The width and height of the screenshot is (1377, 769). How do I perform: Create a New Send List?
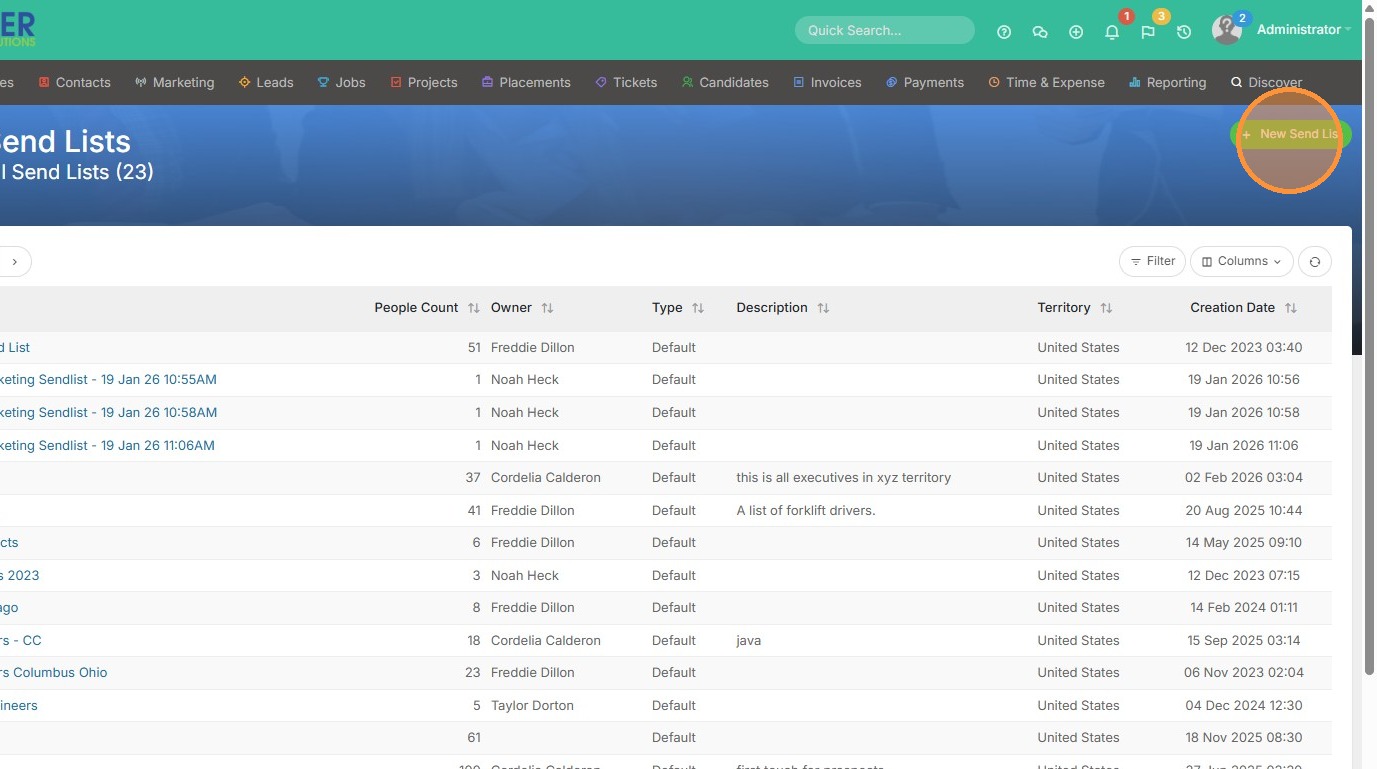[1290, 134]
